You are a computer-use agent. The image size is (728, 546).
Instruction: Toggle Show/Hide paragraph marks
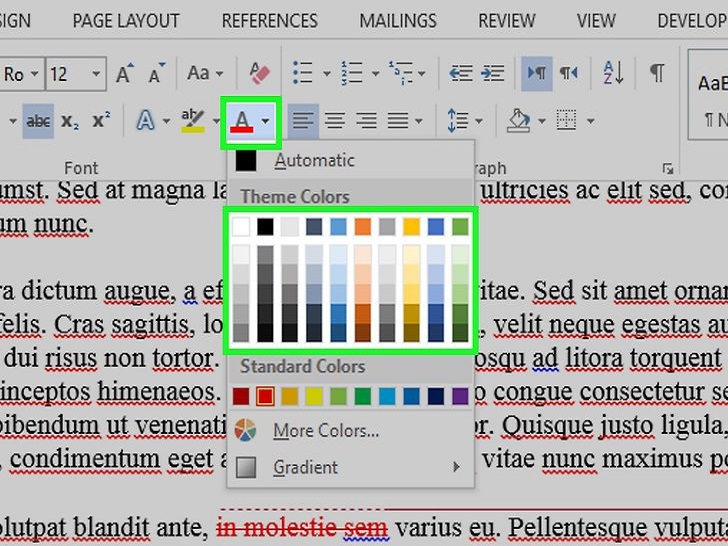click(656, 73)
